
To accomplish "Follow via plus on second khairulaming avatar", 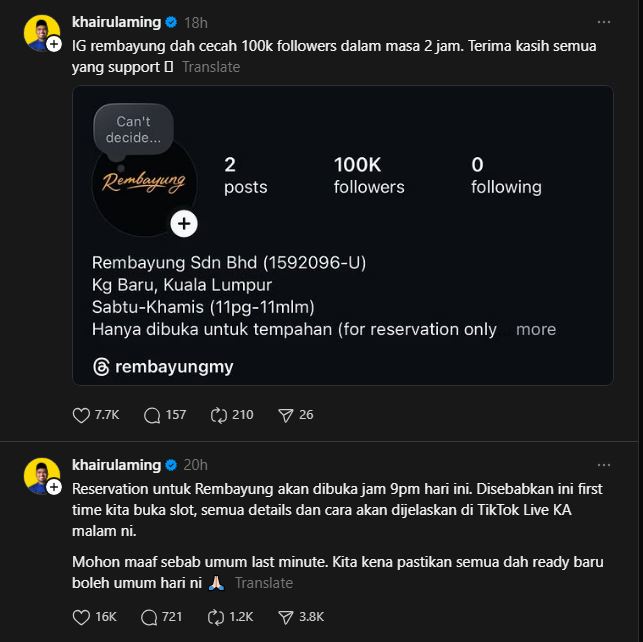I will click(x=53, y=488).
